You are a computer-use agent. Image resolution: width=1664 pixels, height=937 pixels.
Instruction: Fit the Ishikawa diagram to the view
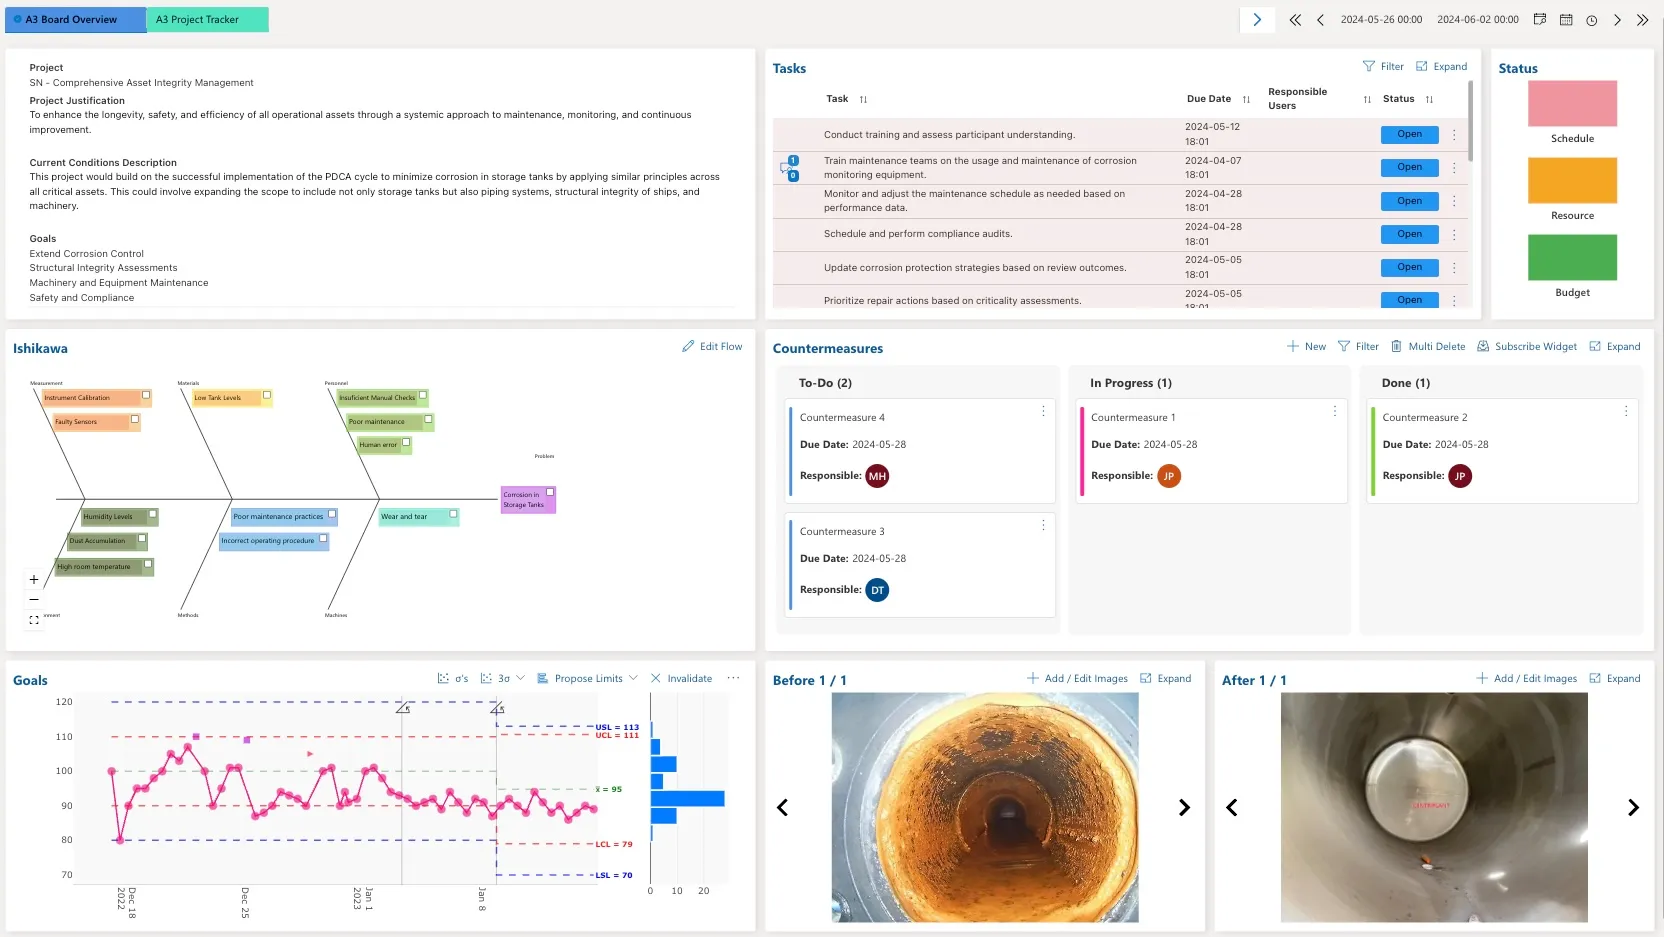click(x=34, y=620)
